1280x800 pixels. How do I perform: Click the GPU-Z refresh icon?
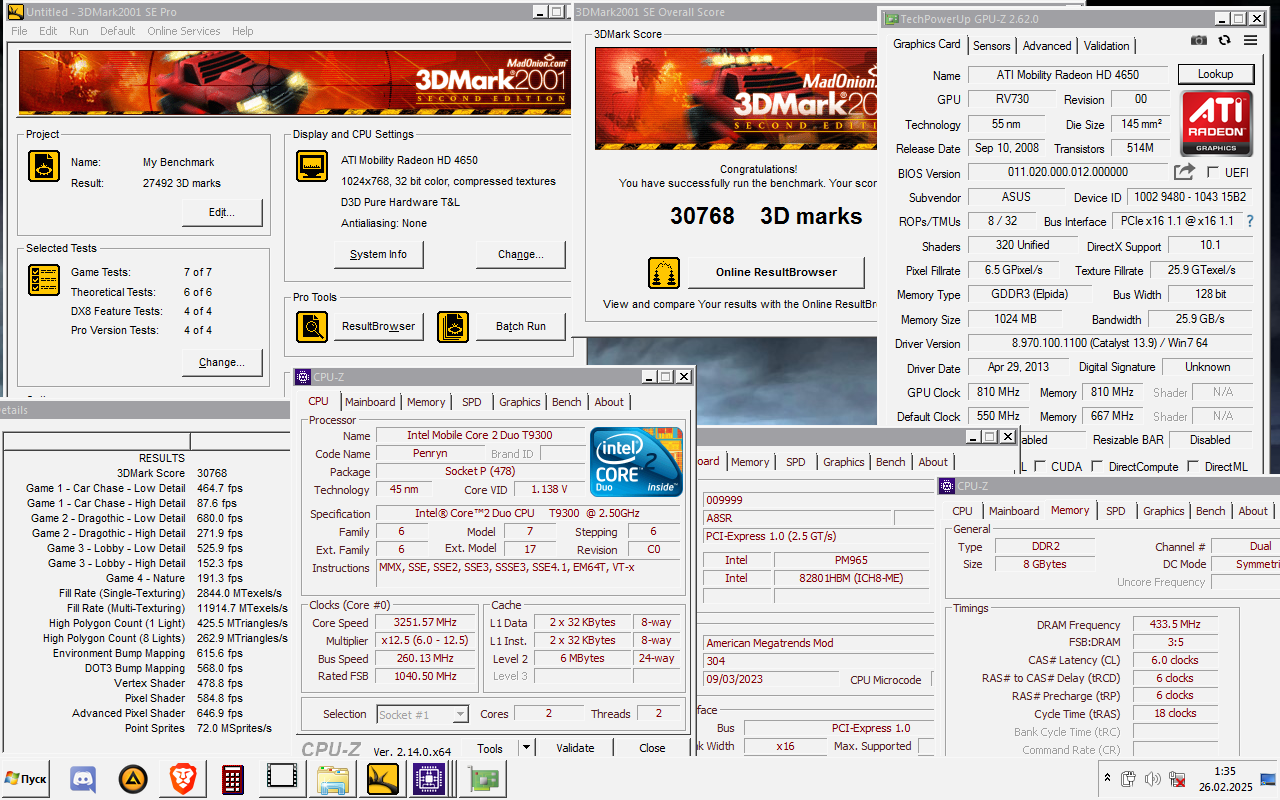pyautogui.click(x=1224, y=40)
